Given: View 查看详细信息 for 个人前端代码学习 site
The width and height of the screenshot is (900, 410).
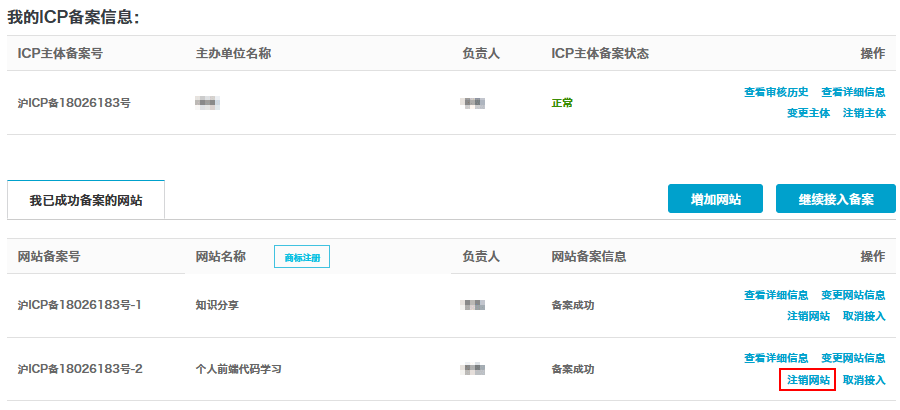Looking at the screenshot, I should point(776,358).
